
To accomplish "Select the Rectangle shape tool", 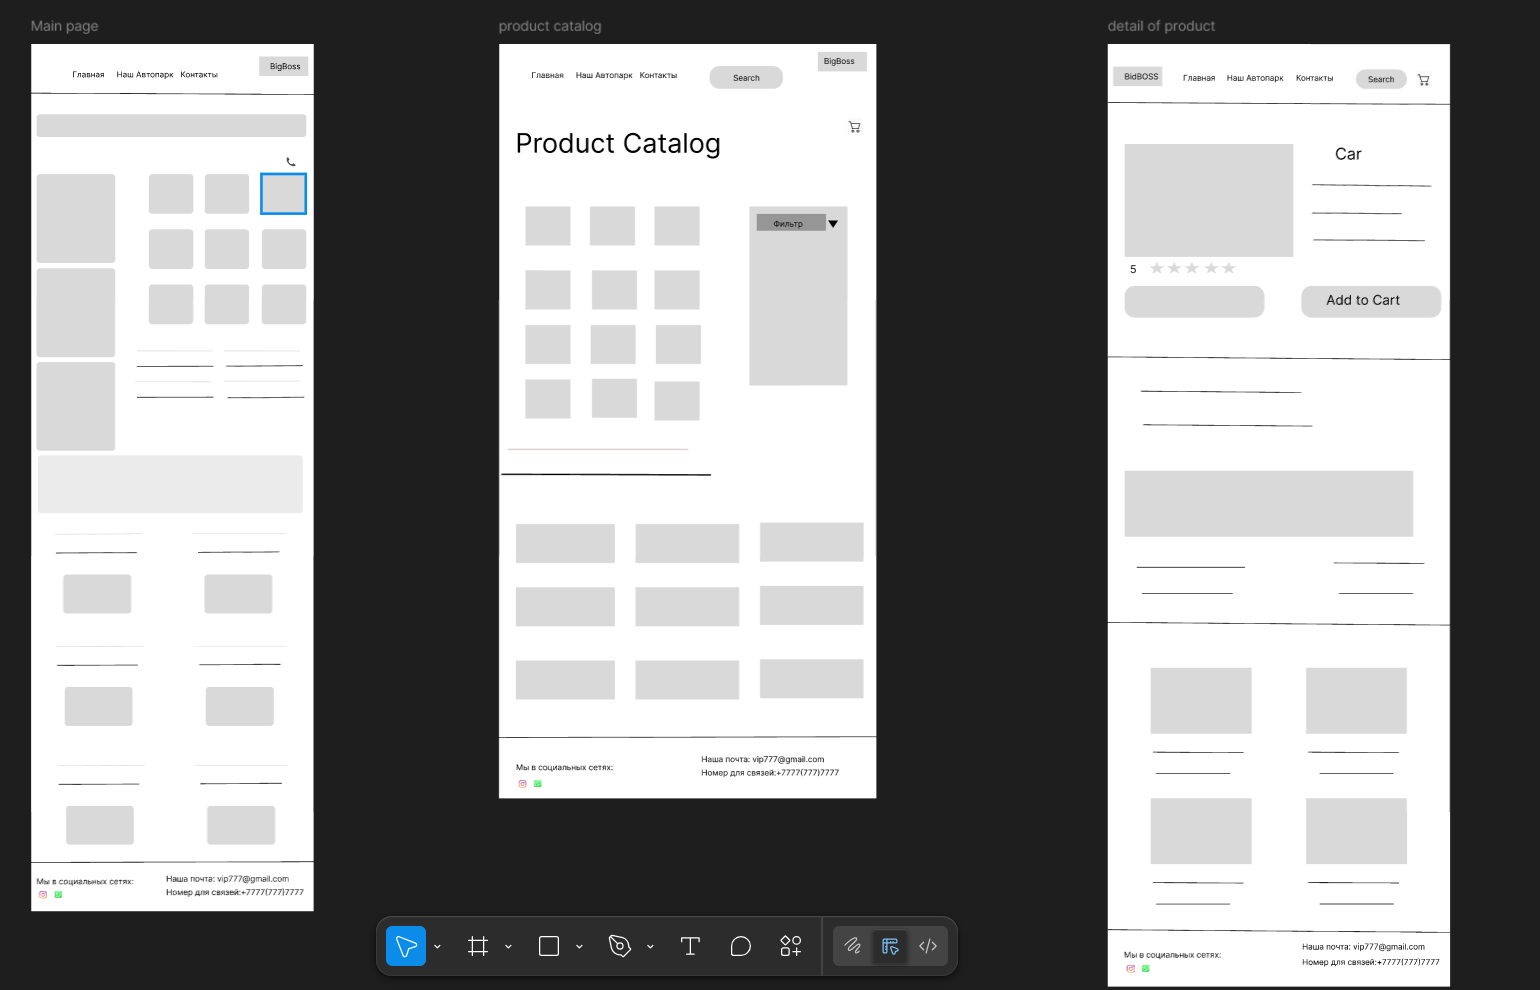I will click(549, 946).
